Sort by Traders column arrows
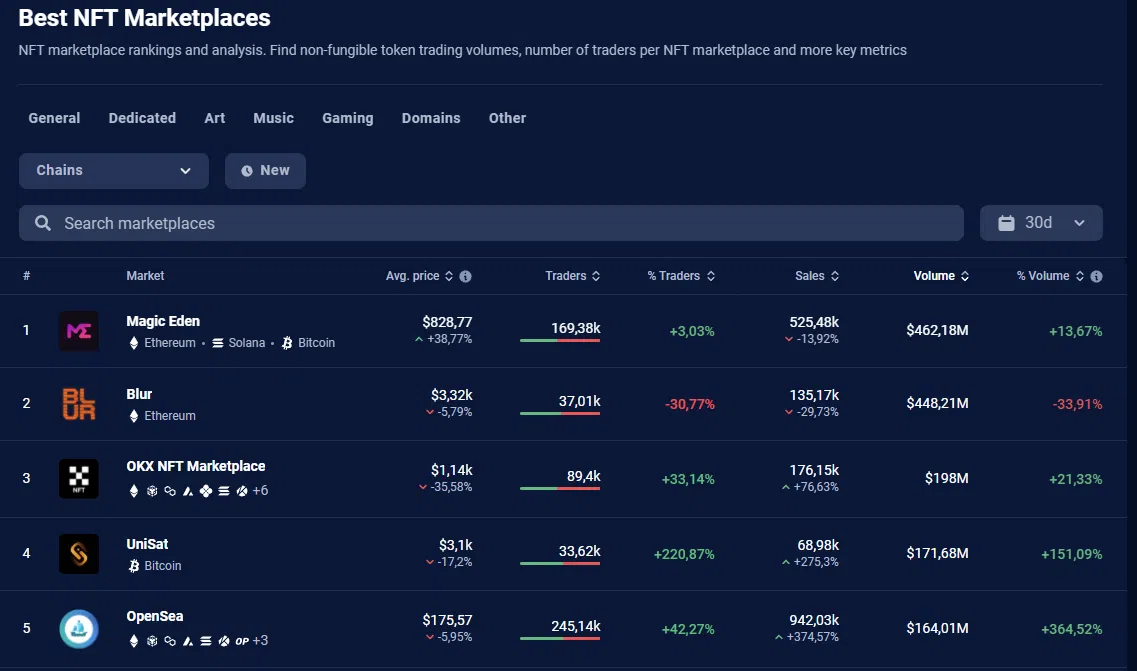 [x=596, y=276]
